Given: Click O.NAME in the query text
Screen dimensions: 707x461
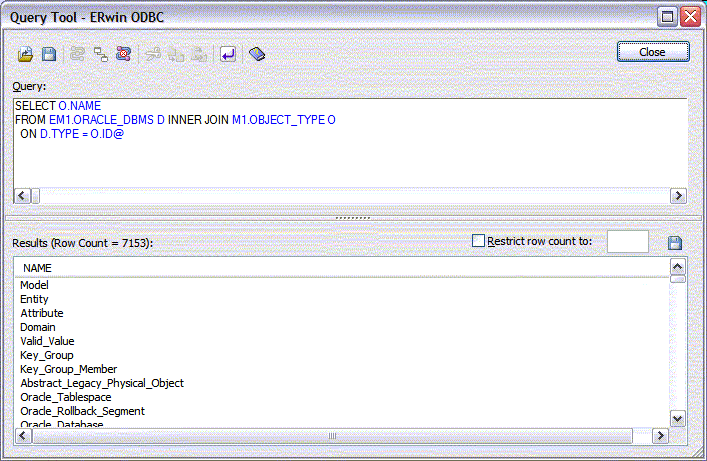Looking at the screenshot, I should (x=80, y=106).
